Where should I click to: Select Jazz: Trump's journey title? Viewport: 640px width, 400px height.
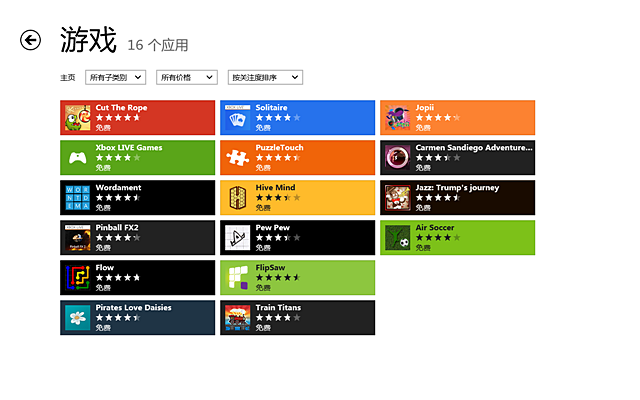coord(457,188)
